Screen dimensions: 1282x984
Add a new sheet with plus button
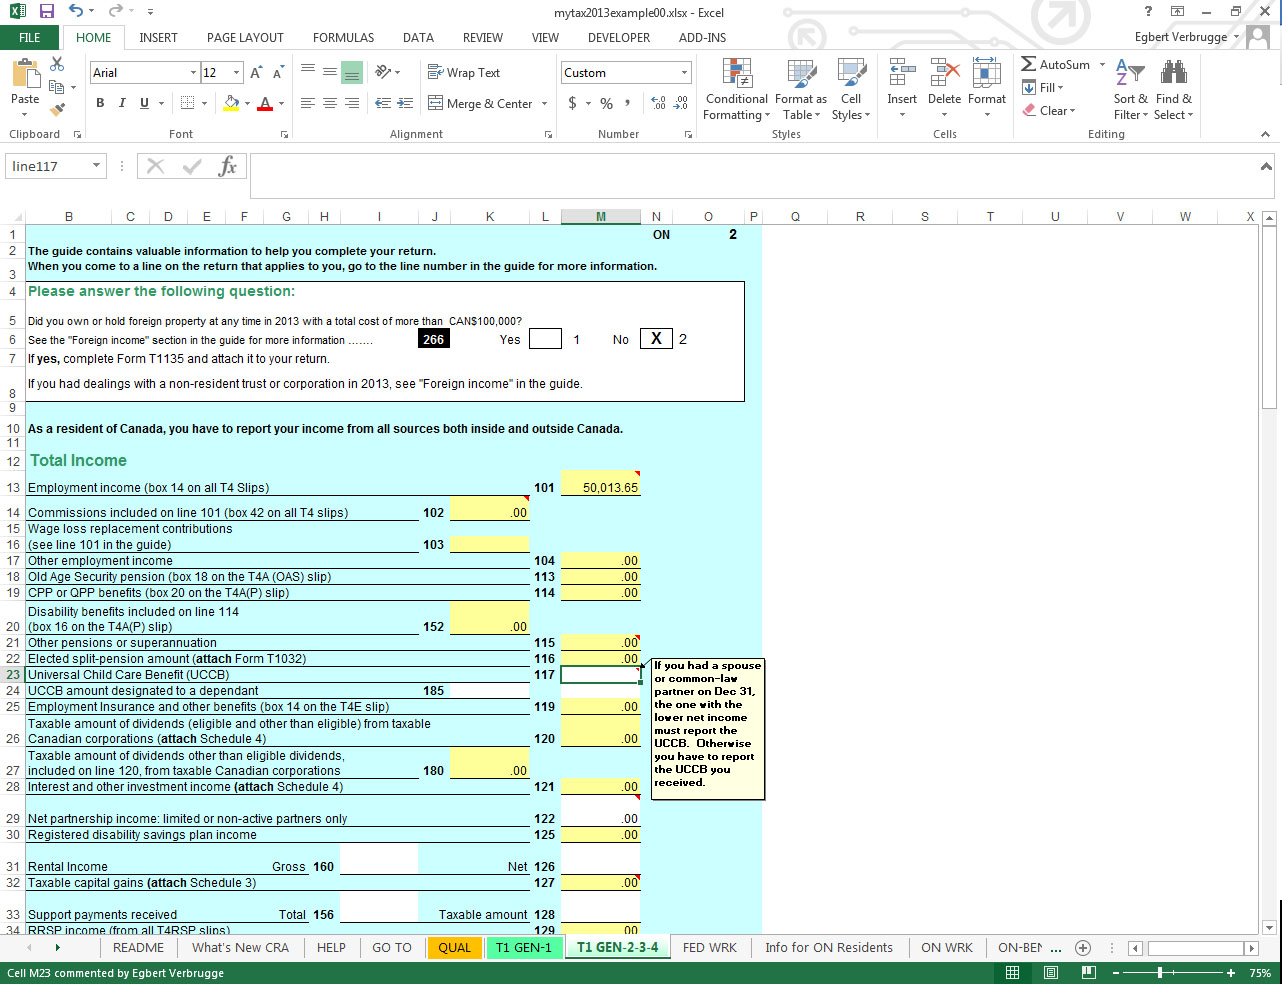tap(1082, 947)
